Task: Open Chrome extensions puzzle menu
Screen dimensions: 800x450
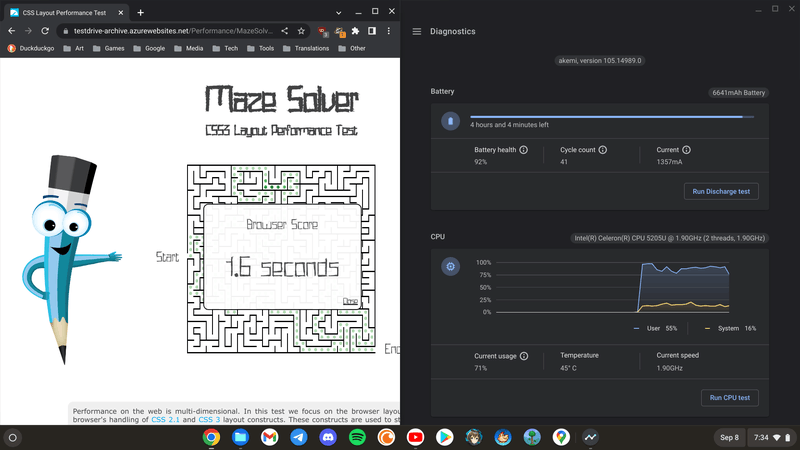Action: (x=356, y=31)
